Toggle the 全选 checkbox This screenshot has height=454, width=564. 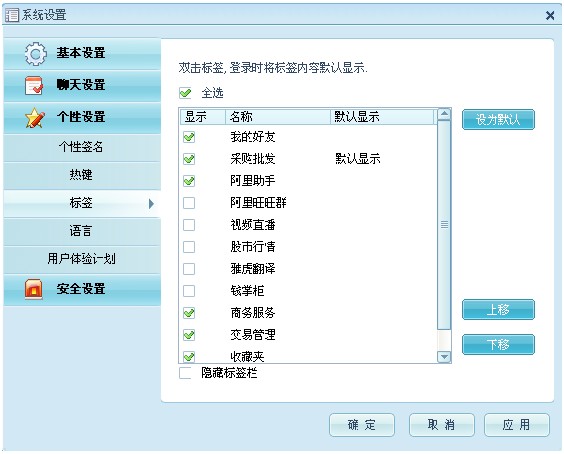tap(185, 93)
